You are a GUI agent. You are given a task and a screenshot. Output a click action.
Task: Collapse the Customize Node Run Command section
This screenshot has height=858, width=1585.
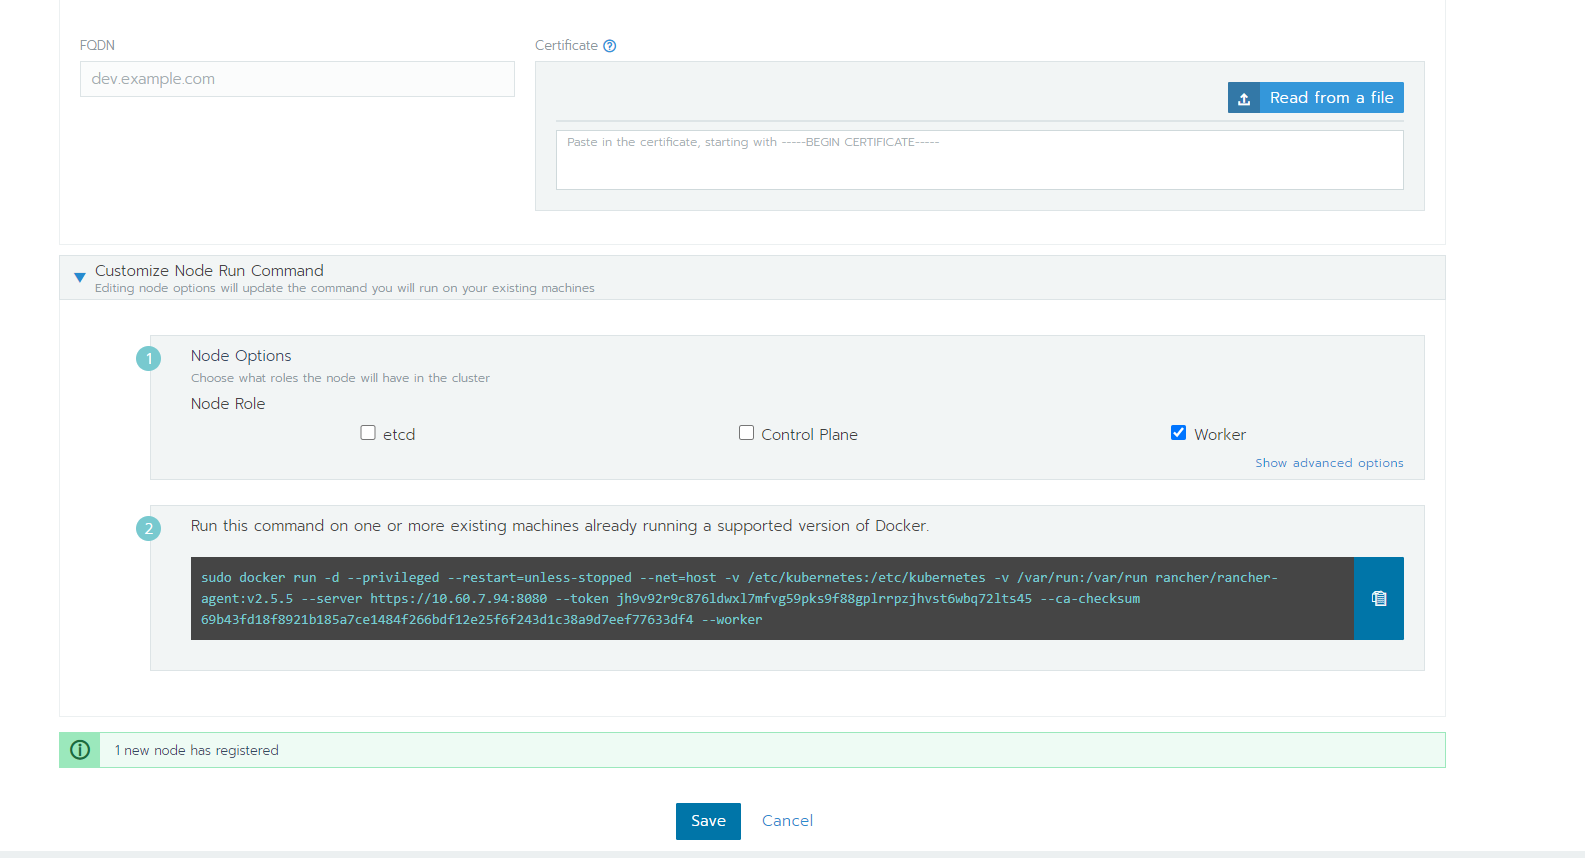click(80, 277)
